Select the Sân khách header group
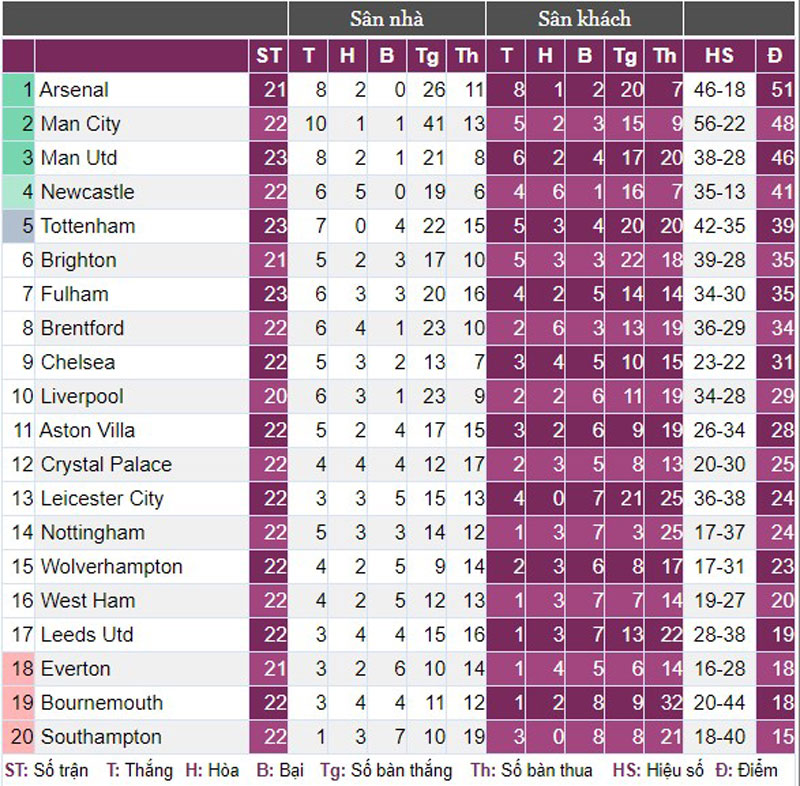The width and height of the screenshot is (800, 786). click(x=584, y=19)
